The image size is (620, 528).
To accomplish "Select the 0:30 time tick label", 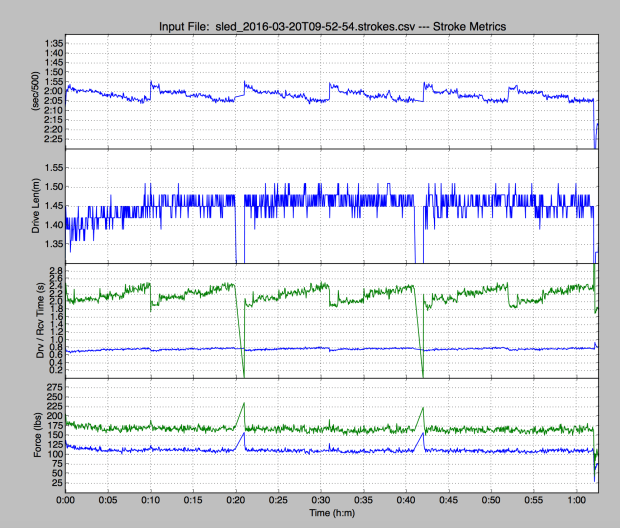I will 320,497.
